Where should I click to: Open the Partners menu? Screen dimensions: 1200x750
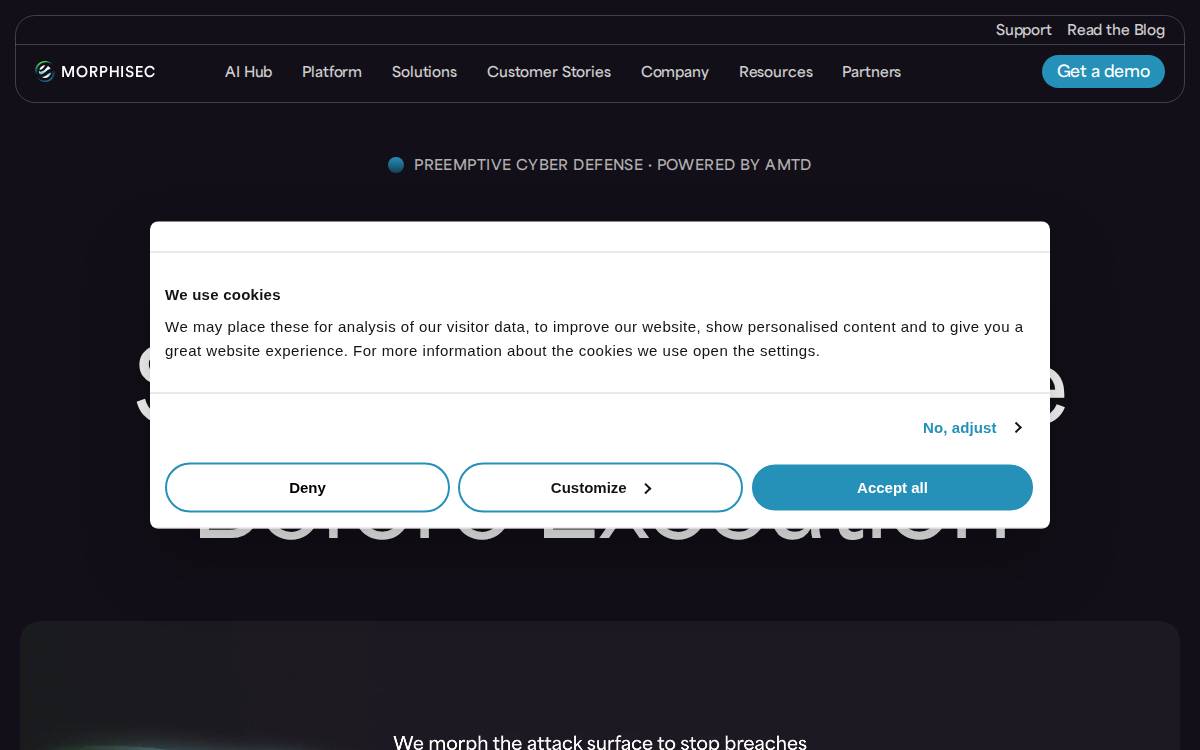871,72
